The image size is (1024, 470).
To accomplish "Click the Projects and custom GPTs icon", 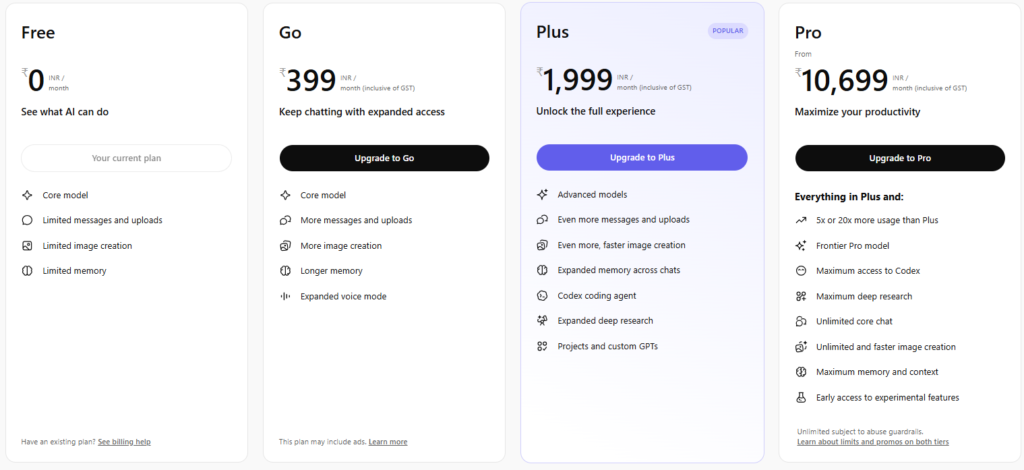I will tap(542, 346).
